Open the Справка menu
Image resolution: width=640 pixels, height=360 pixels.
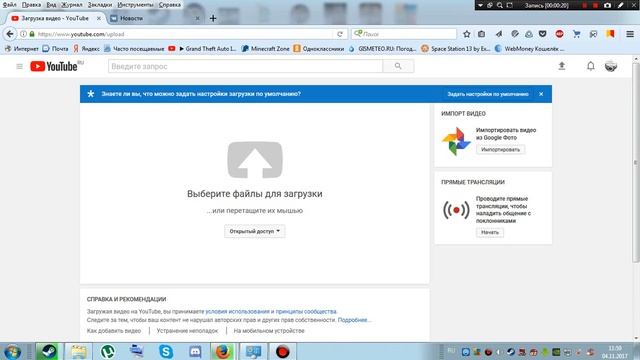click(170, 5)
